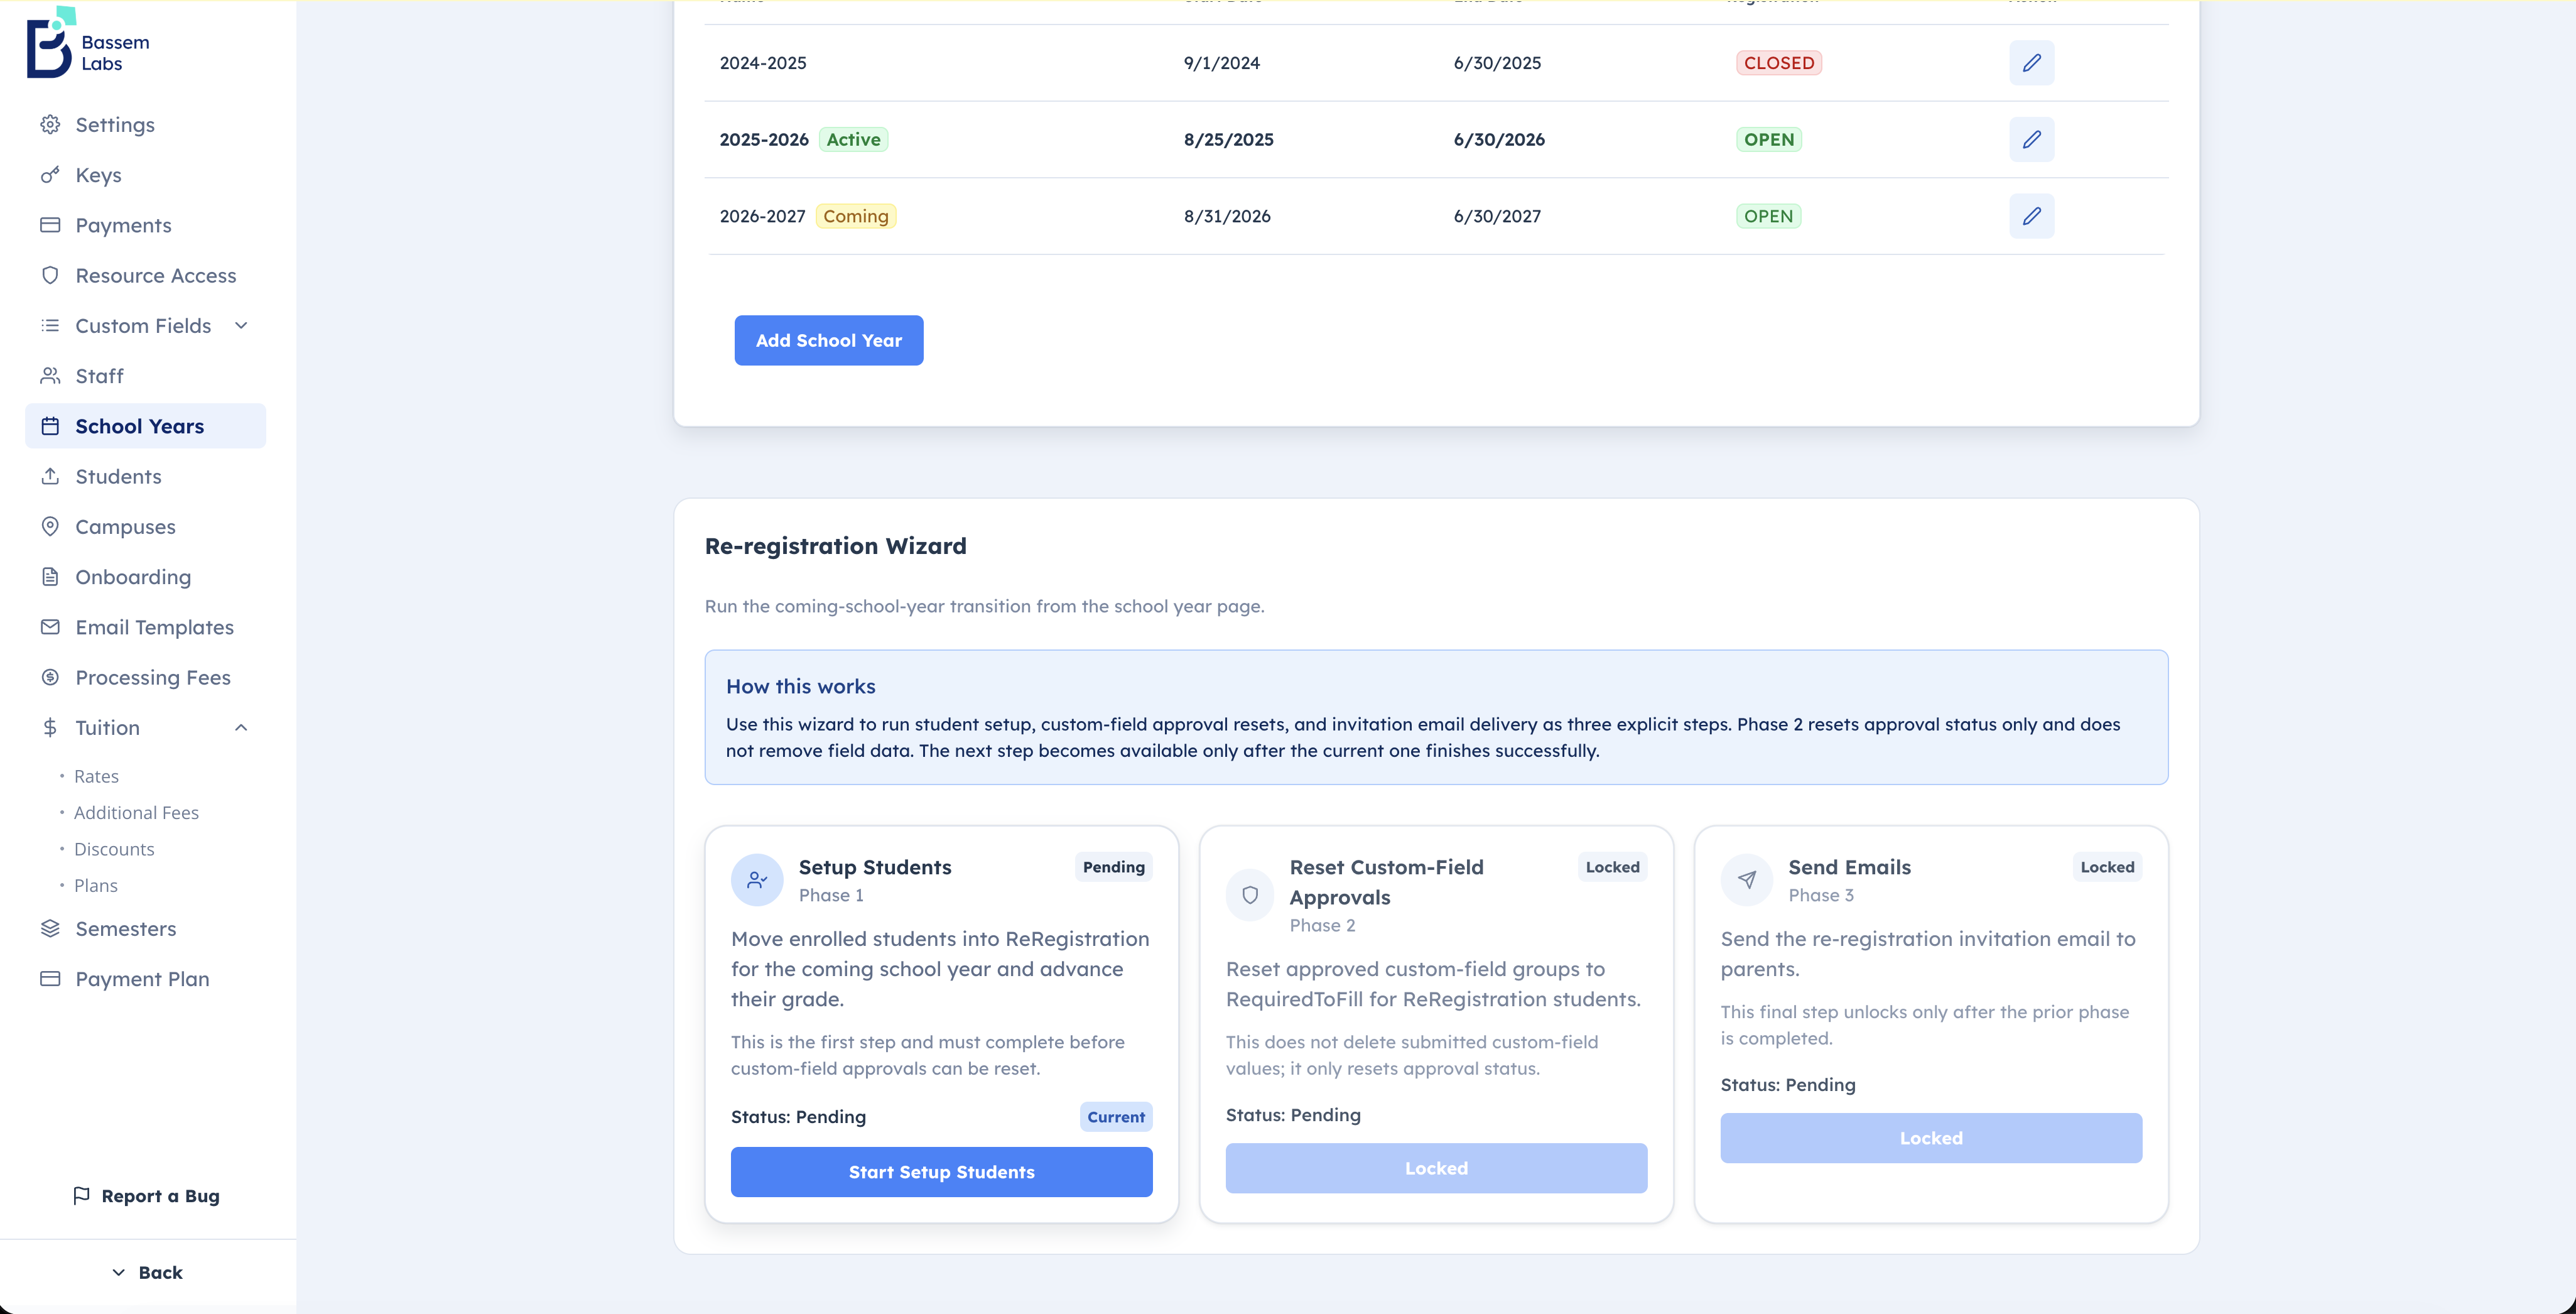Screen dimensions: 2576x1314
Task: Click the dollar icon beside Tuition
Action: (50, 728)
